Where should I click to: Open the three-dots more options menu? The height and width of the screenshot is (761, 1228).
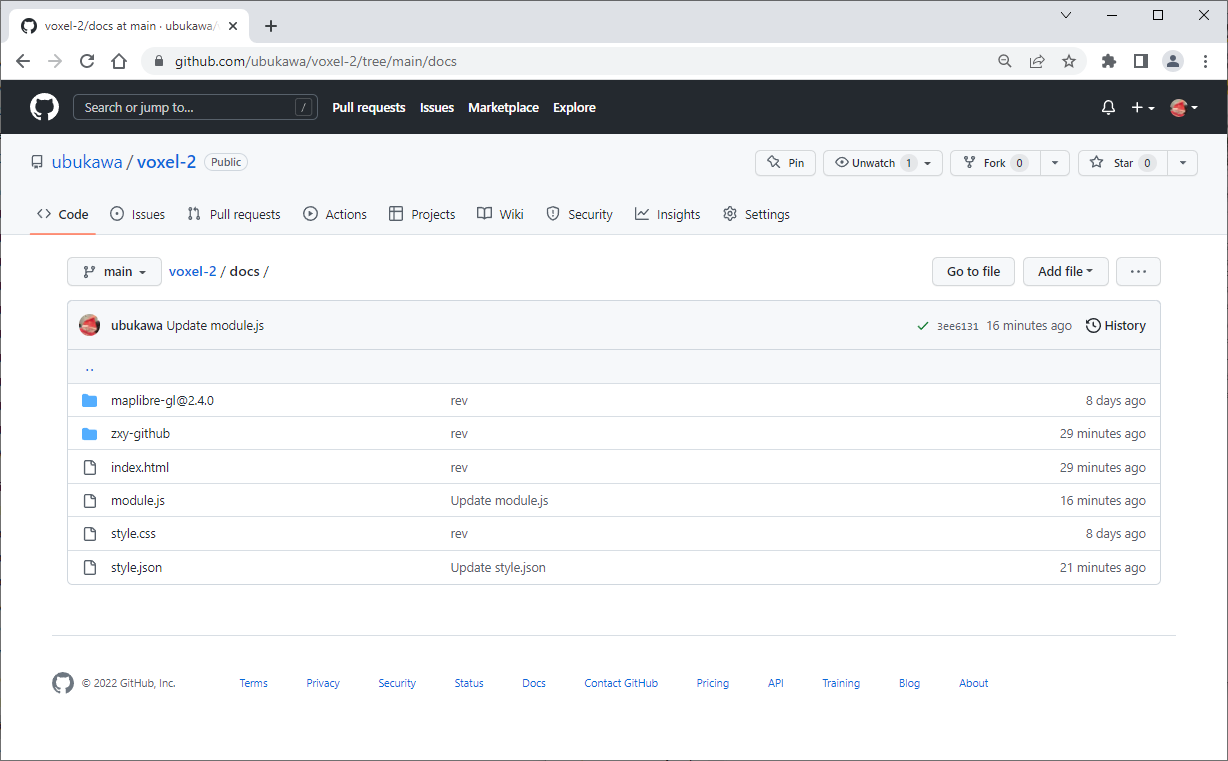click(x=1138, y=271)
